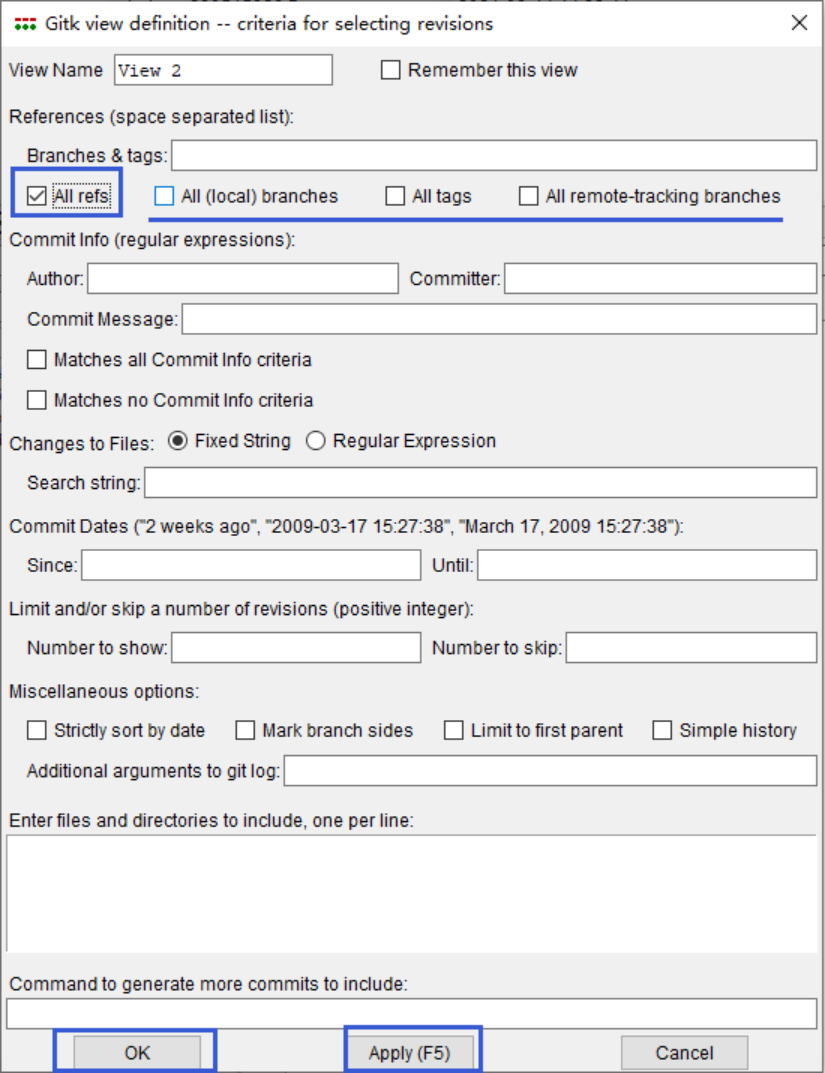Image resolution: width=825 pixels, height=1073 pixels.
Task: Focus the Since date field
Action: coord(251,565)
